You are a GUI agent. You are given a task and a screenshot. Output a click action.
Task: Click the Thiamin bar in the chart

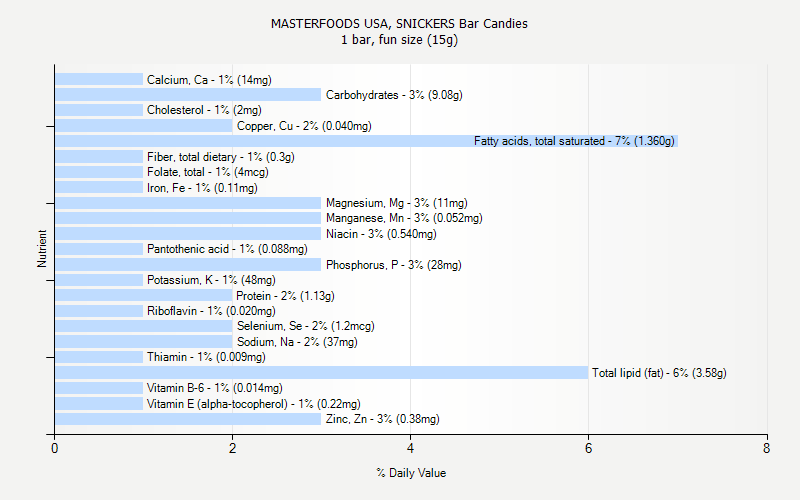pyautogui.click(x=99, y=357)
